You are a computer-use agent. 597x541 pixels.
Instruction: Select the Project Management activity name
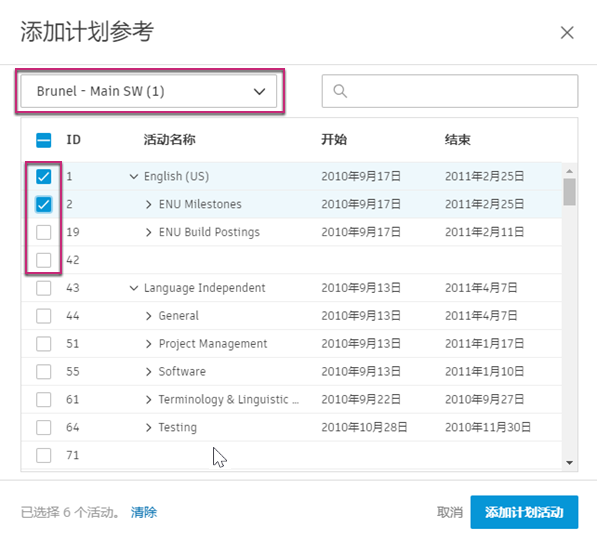click(213, 344)
